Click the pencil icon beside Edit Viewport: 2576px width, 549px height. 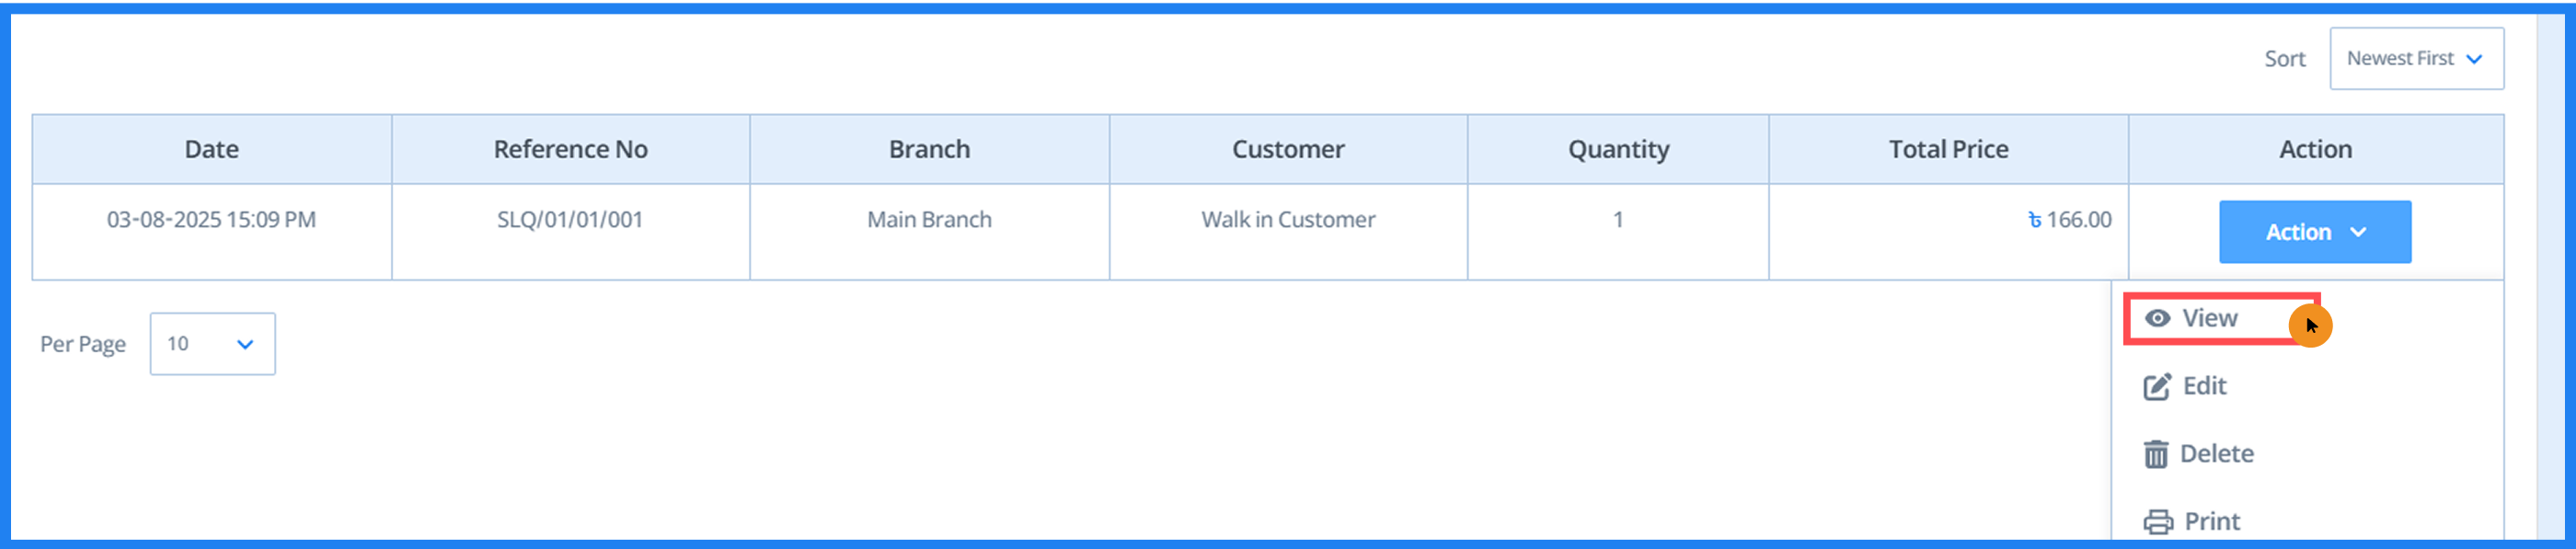pos(2157,385)
